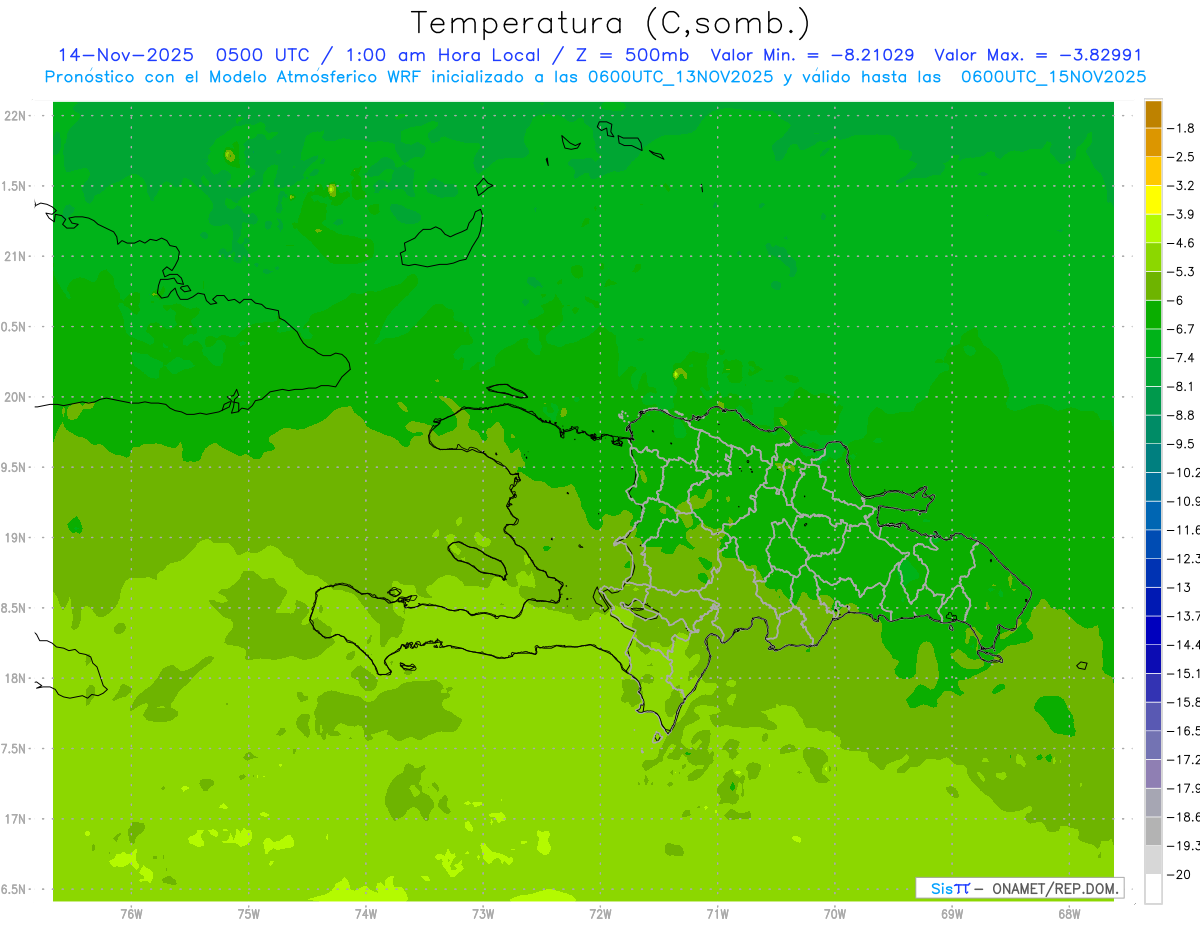
Task: Select the lime swatch between -4.6 and -5.3
Action: (1153, 257)
